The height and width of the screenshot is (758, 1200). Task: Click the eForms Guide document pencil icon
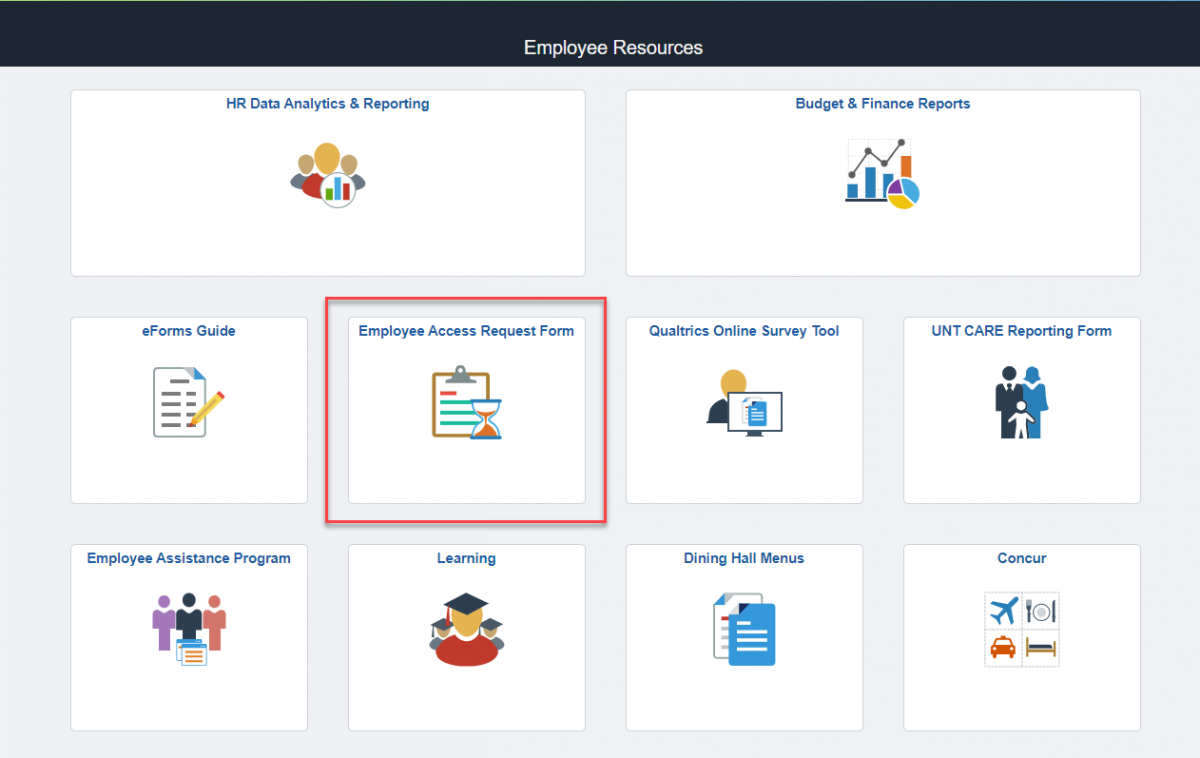[x=189, y=402]
